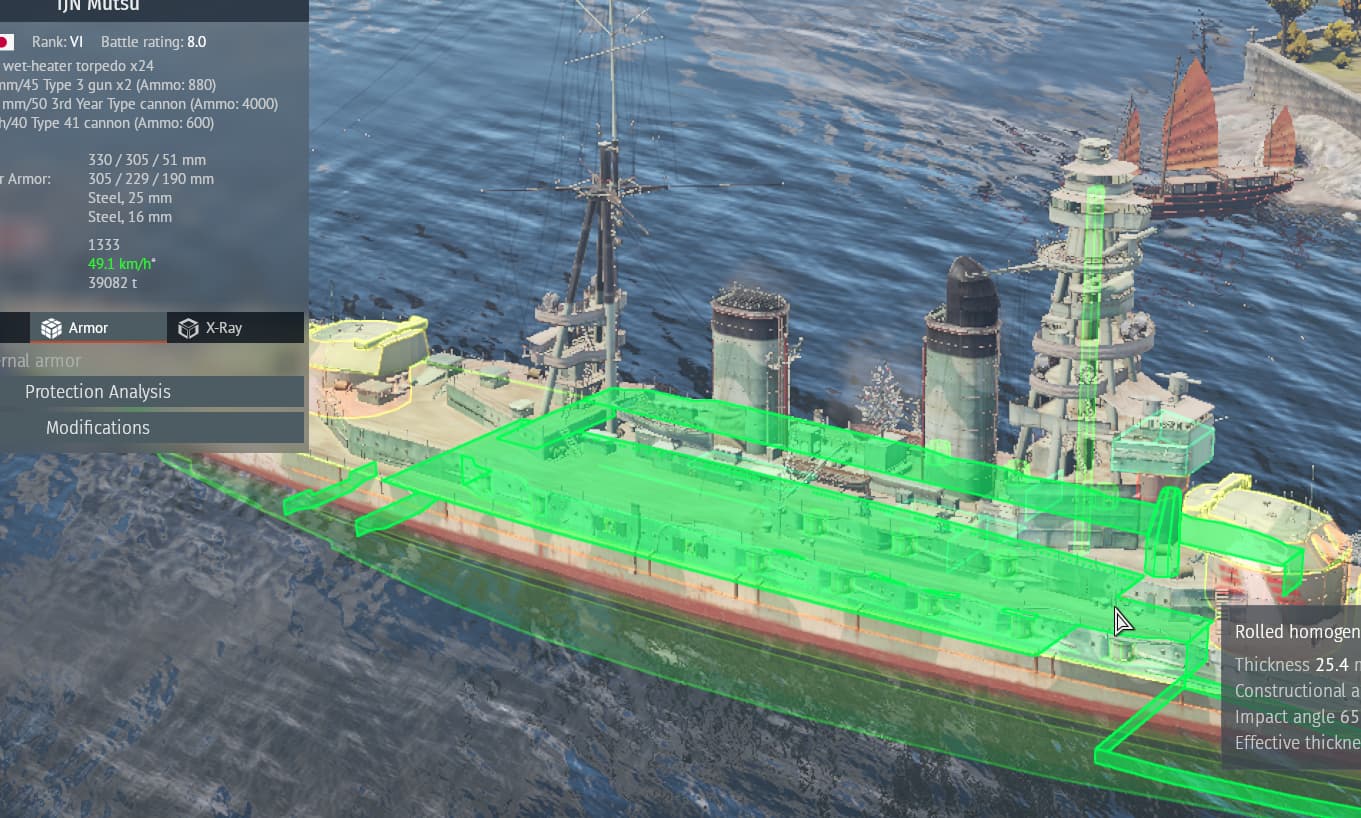The width and height of the screenshot is (1361, 818).
Task: Click the wet-heater torpedo x24 line
Action: click(x=78, y=66)
